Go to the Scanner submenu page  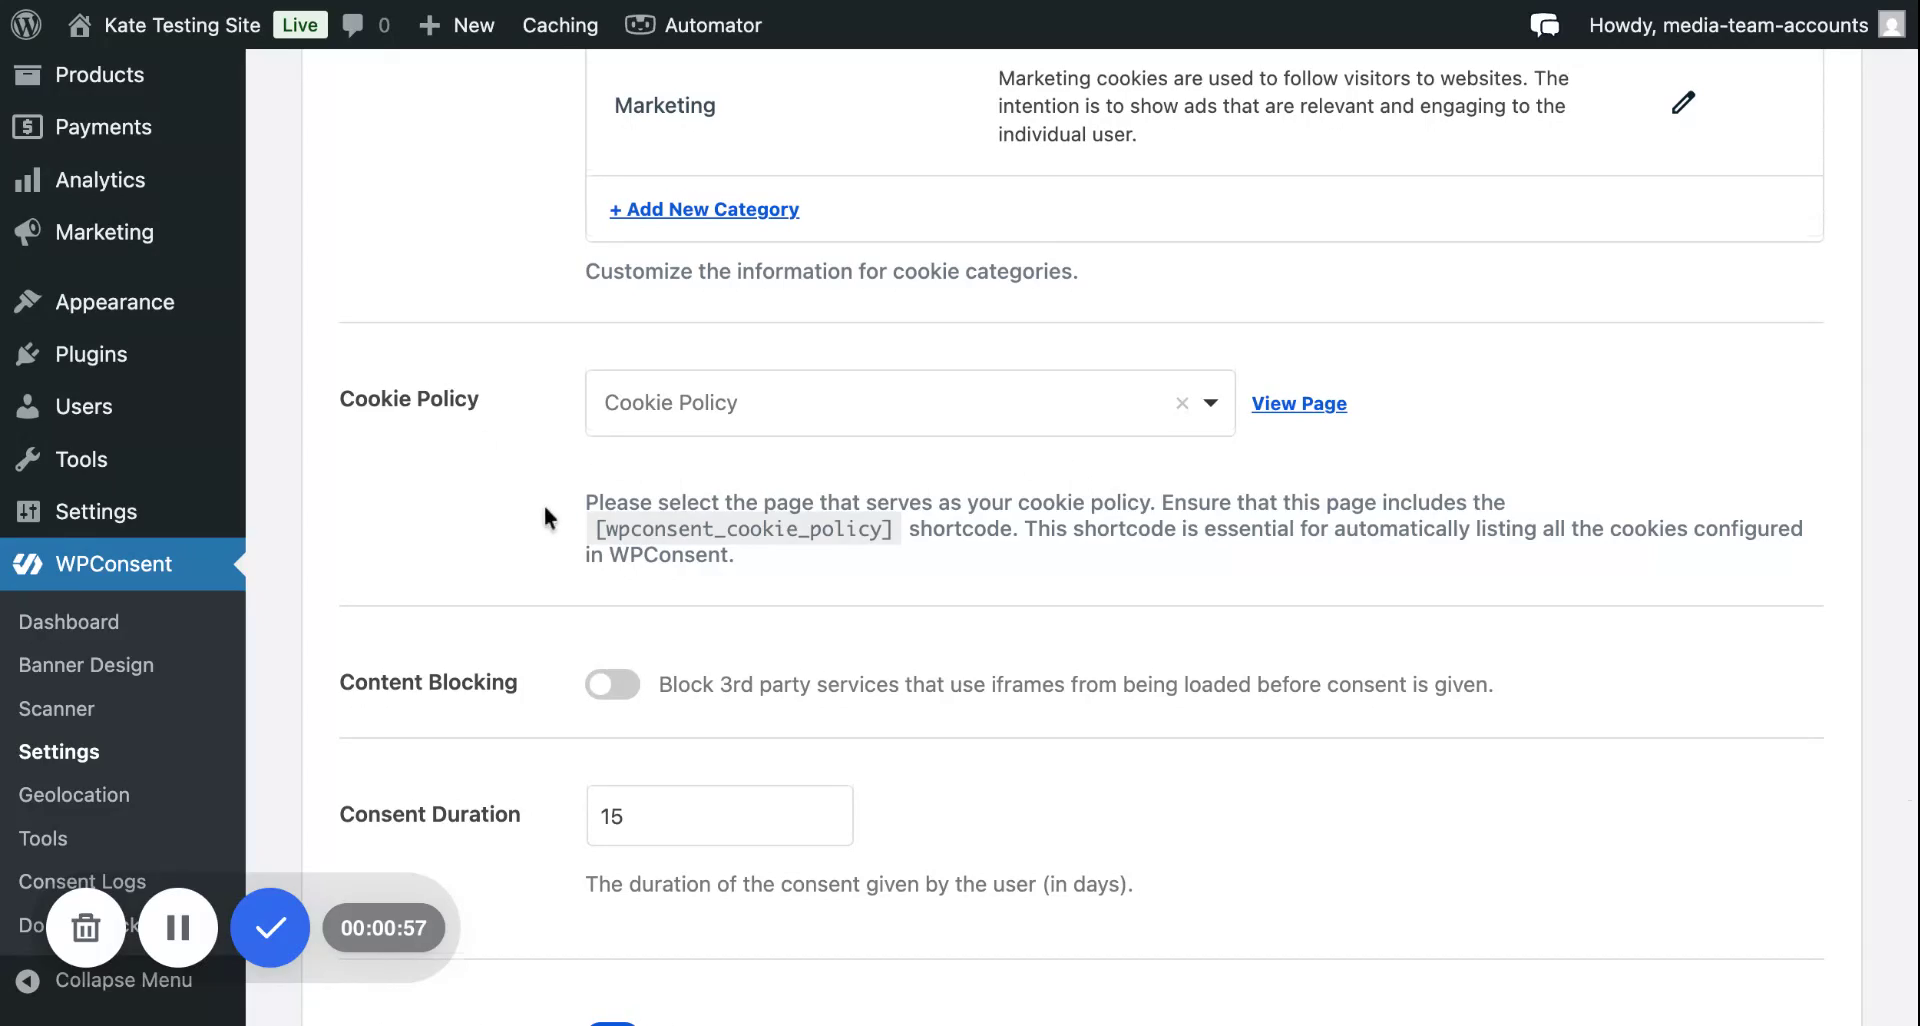[56, 709]
